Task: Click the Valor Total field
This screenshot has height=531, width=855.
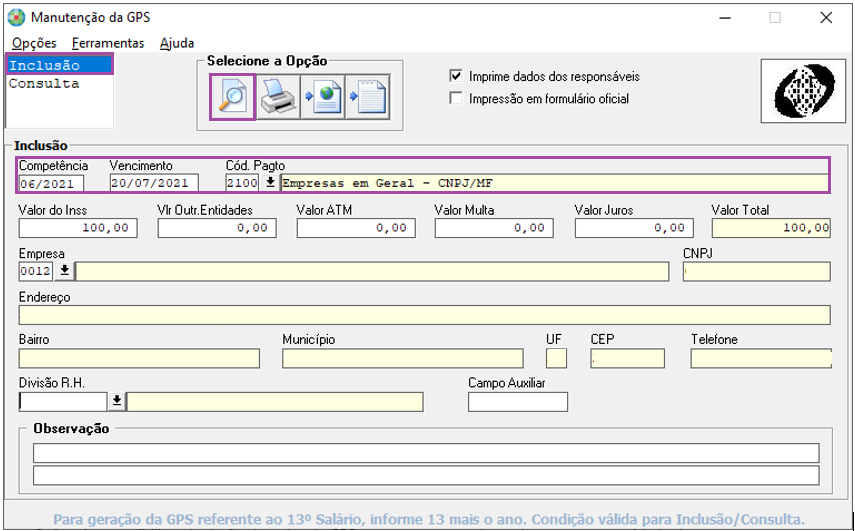Action: point(772,228)
